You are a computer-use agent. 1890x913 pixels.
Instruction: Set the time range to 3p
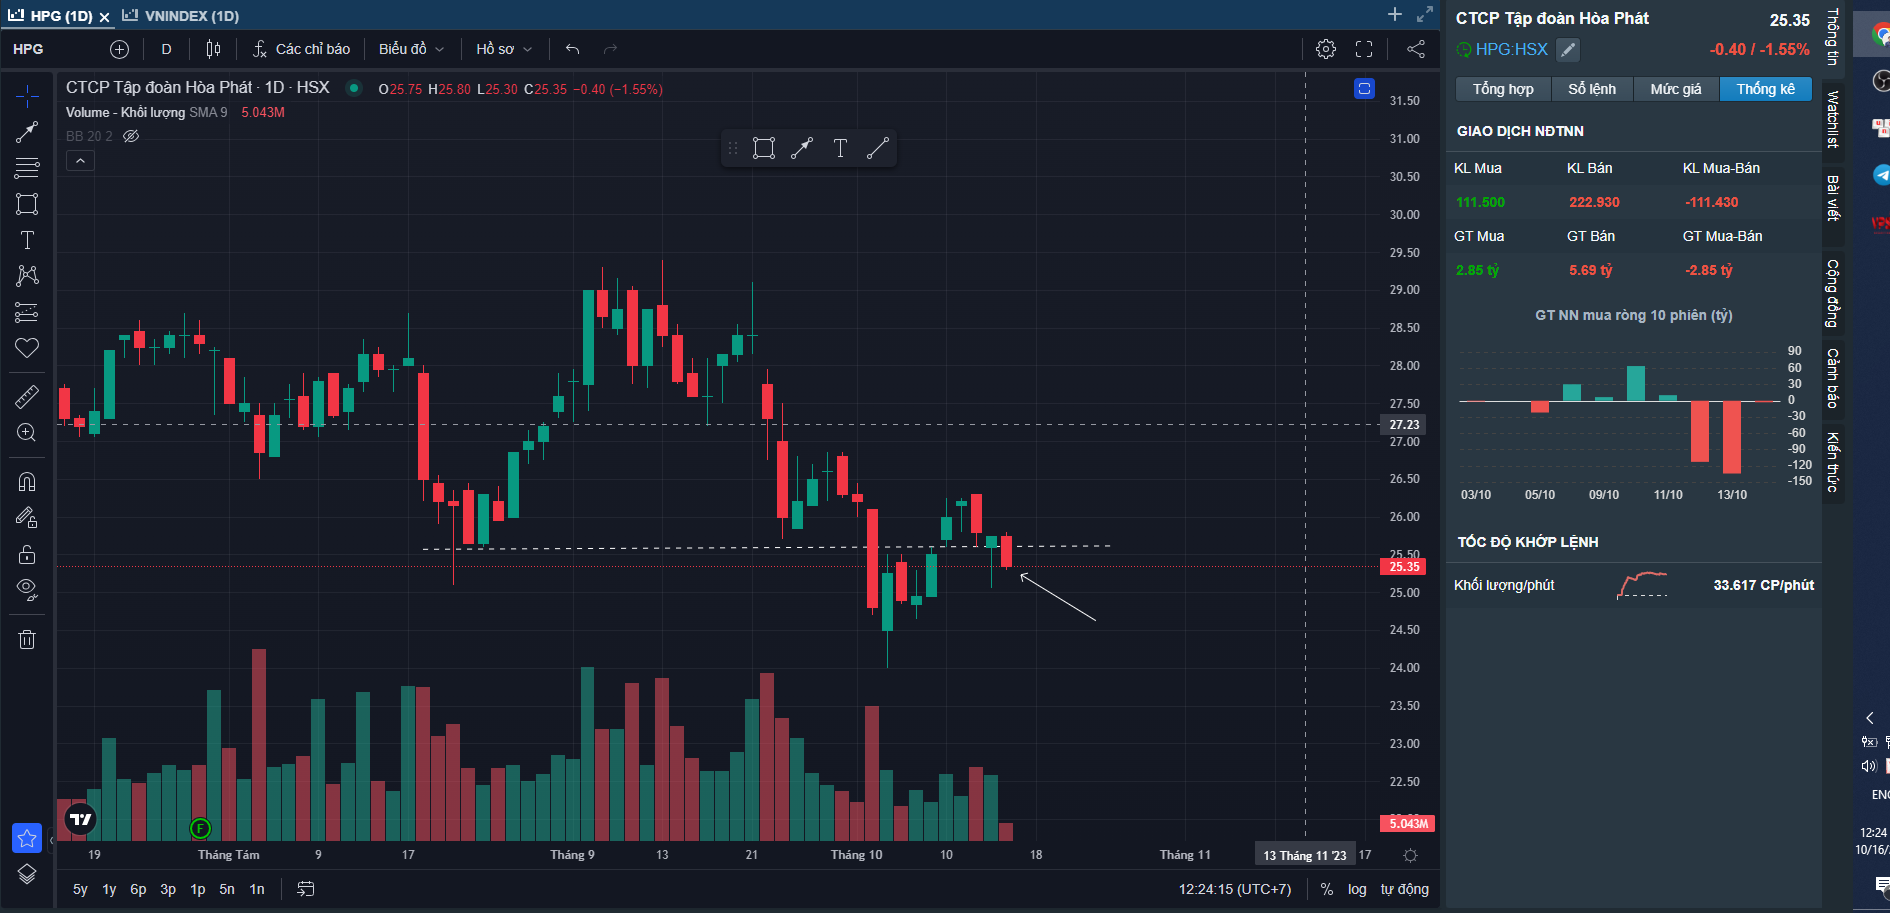point(168,889)
